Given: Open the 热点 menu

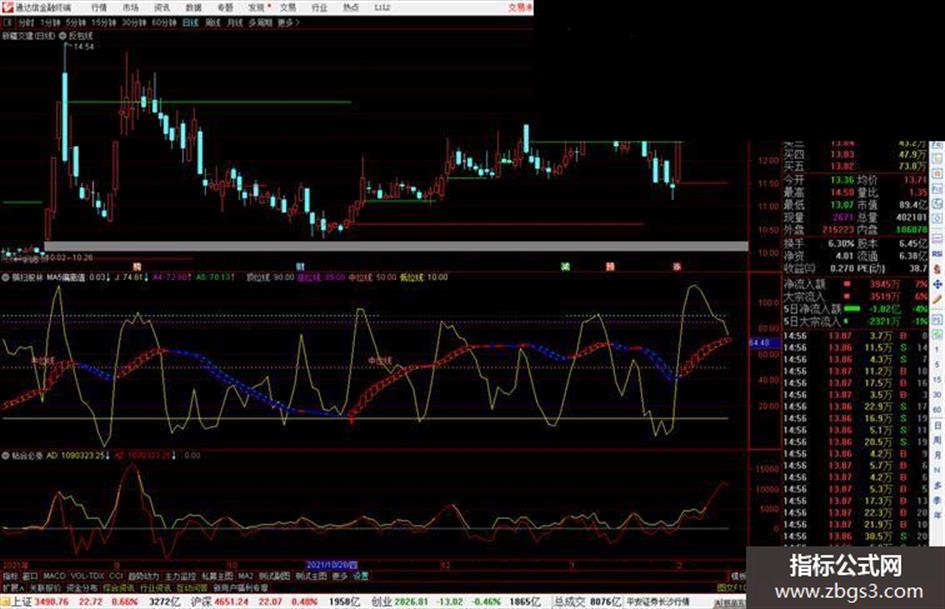Looking at the screenshot, I should coord(351,8).
